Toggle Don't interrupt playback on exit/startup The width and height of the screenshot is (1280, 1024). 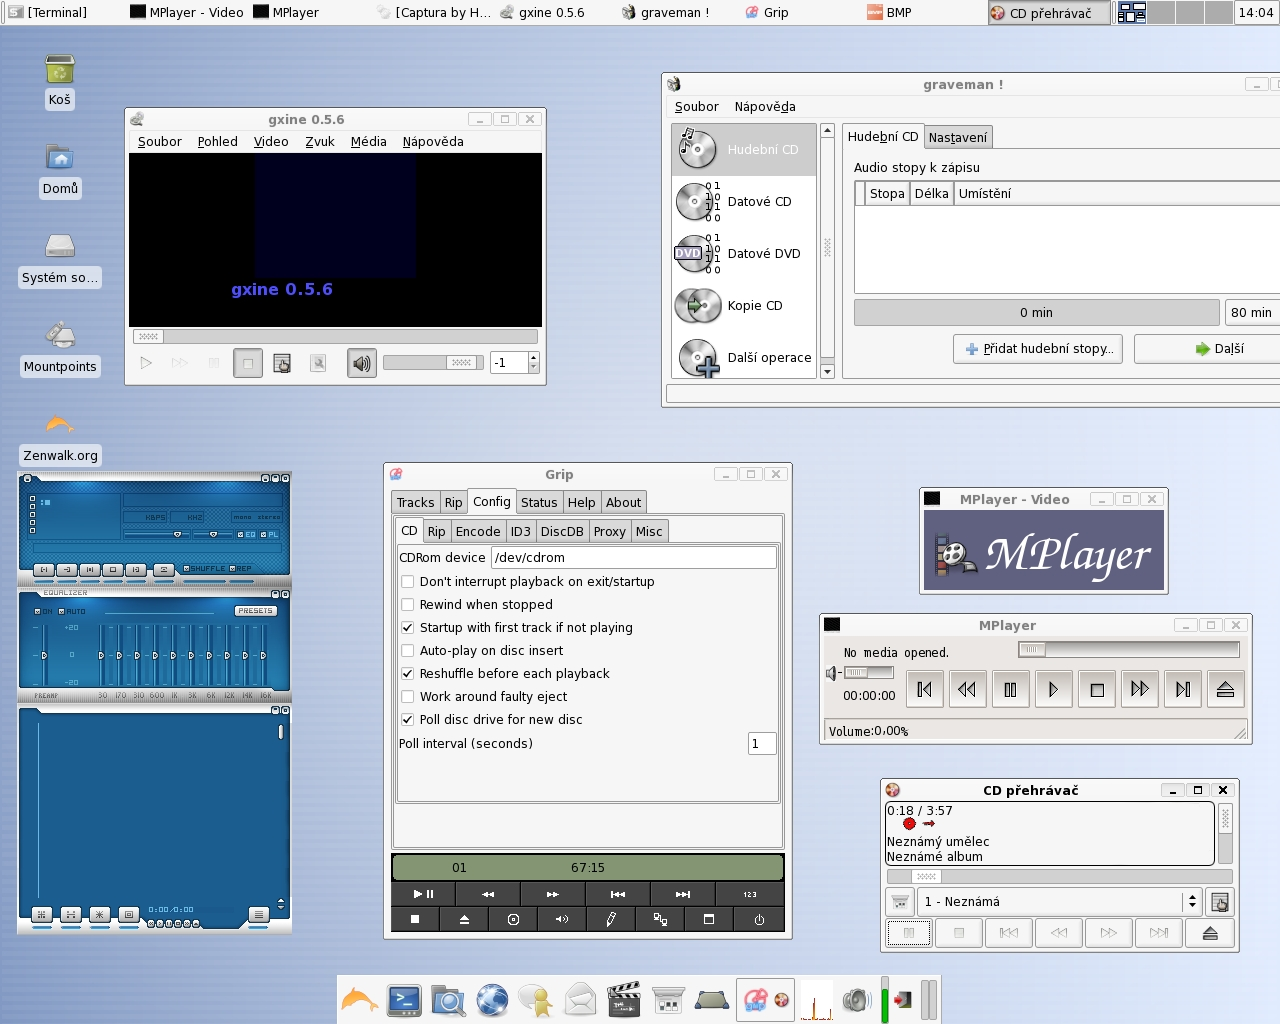[x=407, y=582]
